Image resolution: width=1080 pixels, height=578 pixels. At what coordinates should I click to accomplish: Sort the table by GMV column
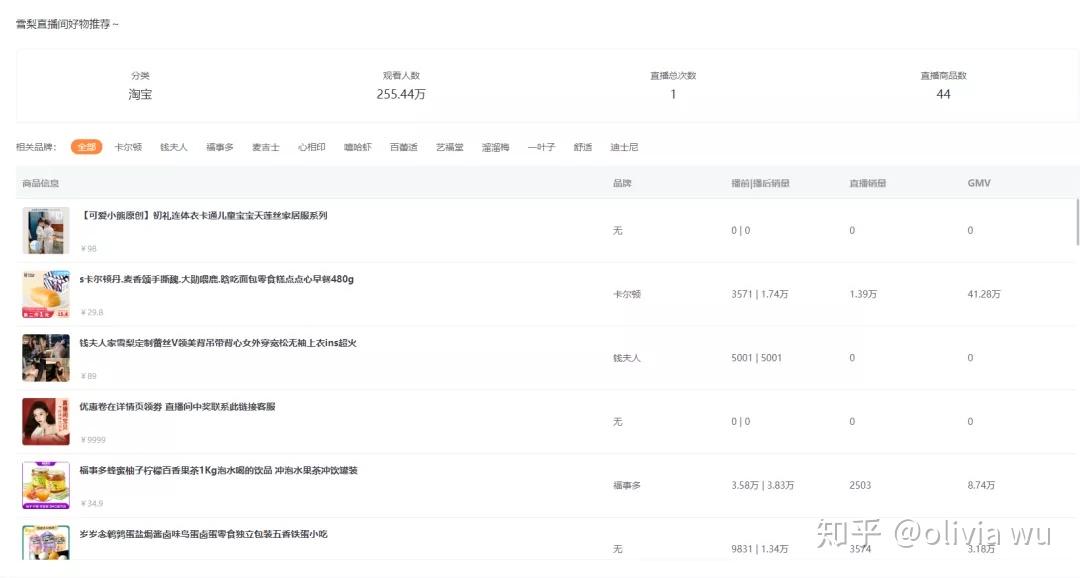(x=978, y=182)
